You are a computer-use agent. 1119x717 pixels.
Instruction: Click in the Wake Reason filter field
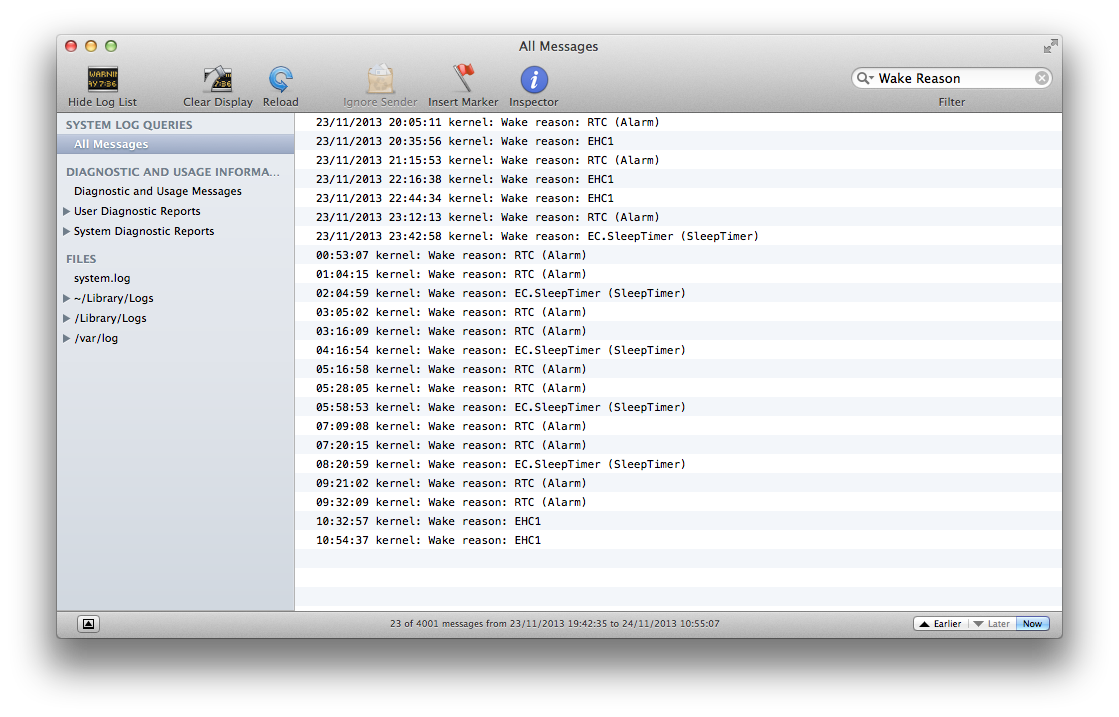coord(954,78)
